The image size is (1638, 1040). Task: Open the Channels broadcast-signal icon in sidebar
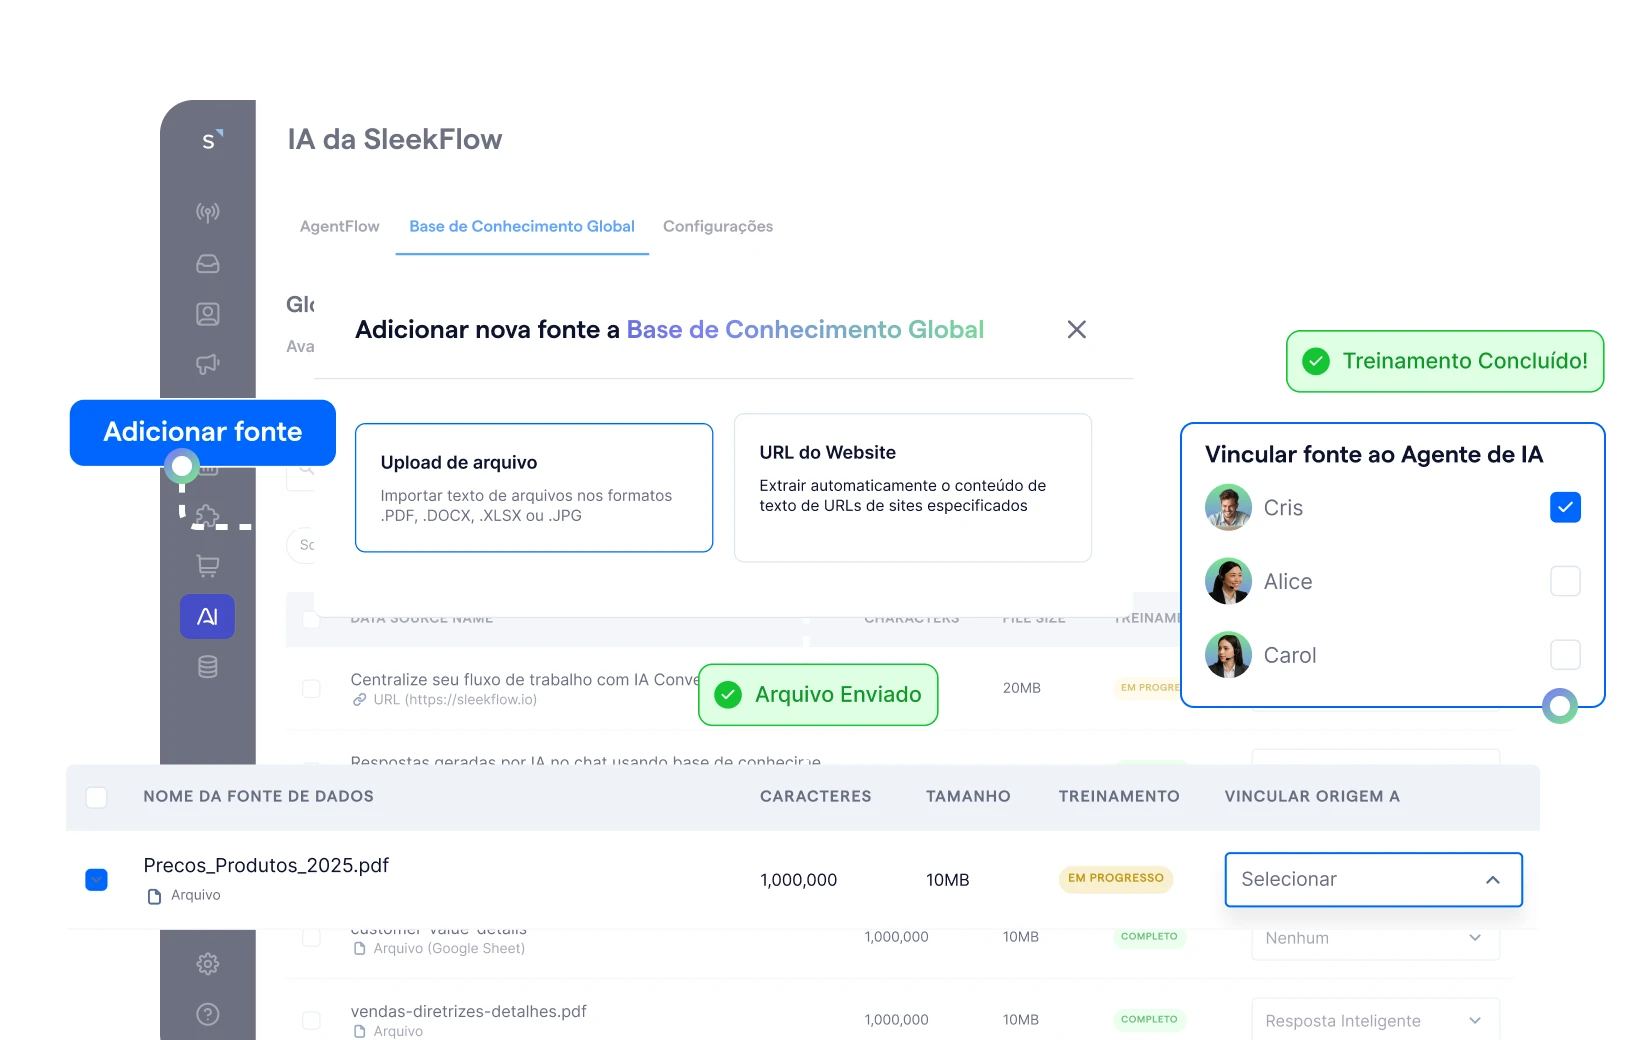point(208,212)
